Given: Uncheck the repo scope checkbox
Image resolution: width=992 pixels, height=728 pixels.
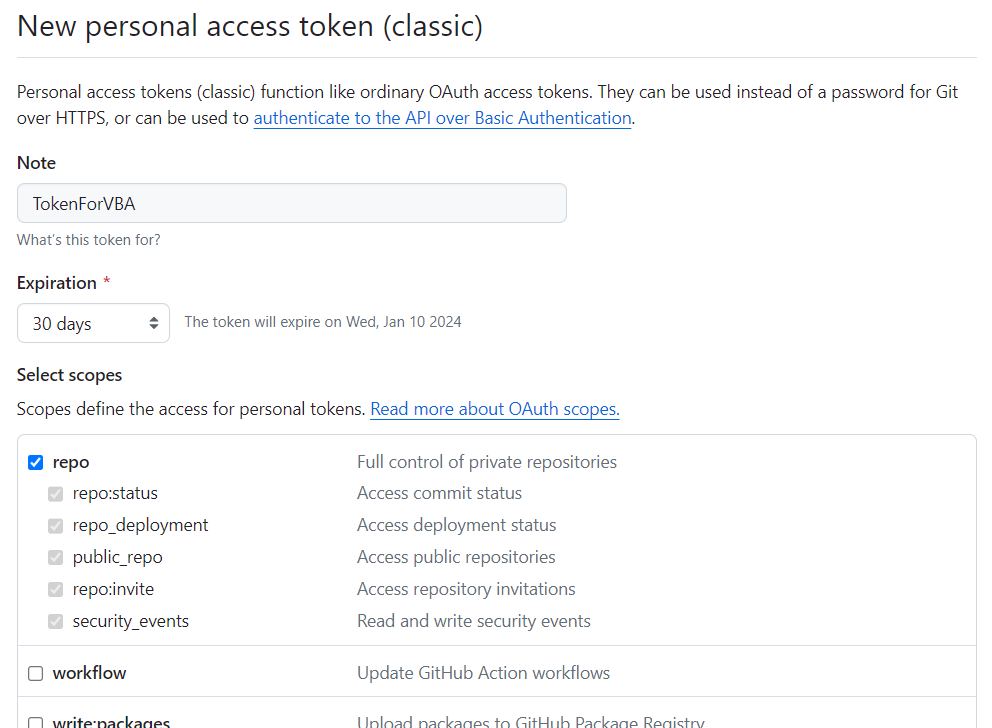Looking at the screenshot, I should pos(35,462).
